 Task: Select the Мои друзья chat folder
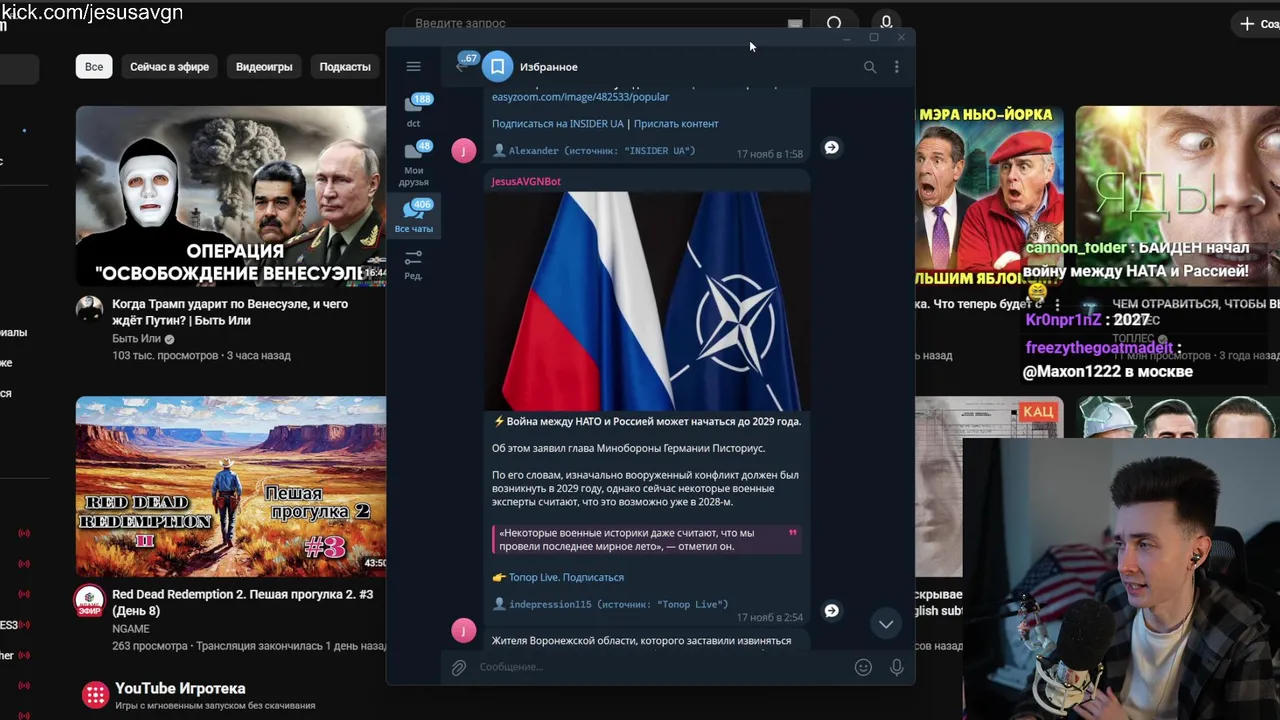414,163
